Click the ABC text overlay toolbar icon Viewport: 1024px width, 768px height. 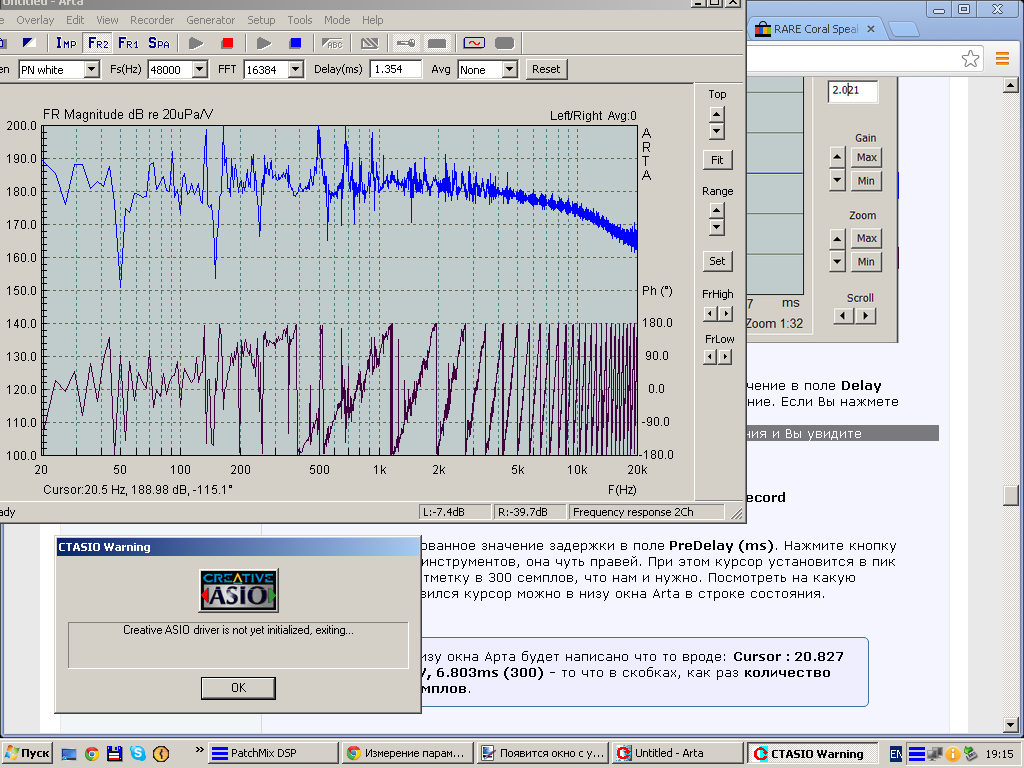[x=333, y=43]
